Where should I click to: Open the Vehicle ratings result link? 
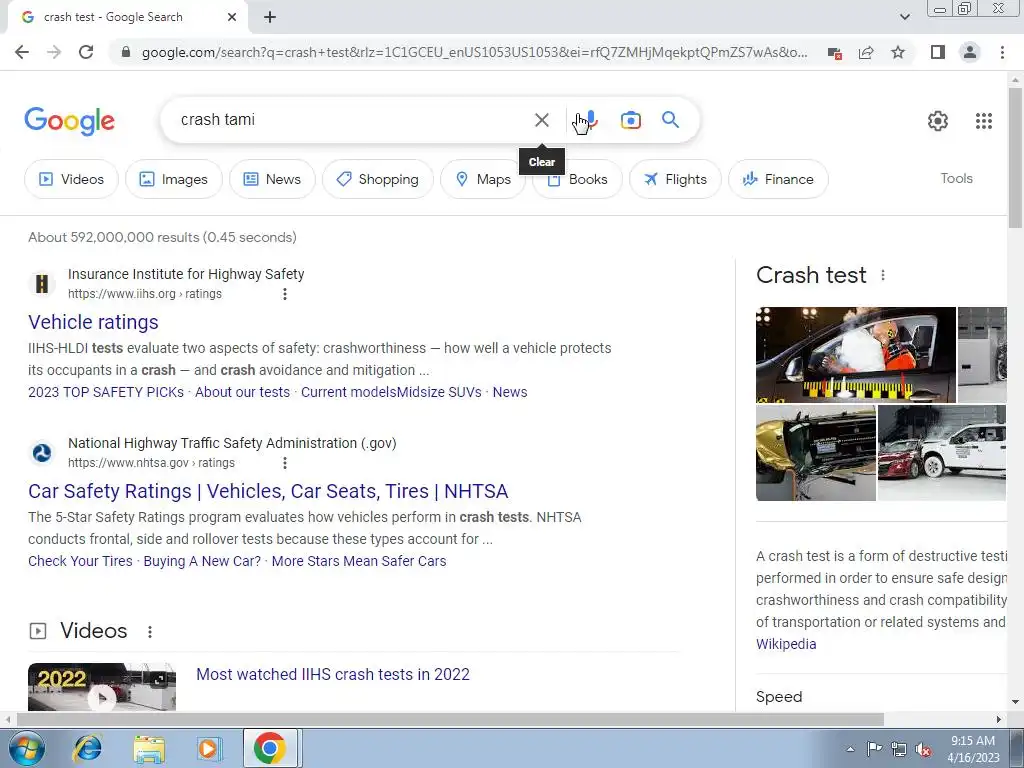point(93,322)
